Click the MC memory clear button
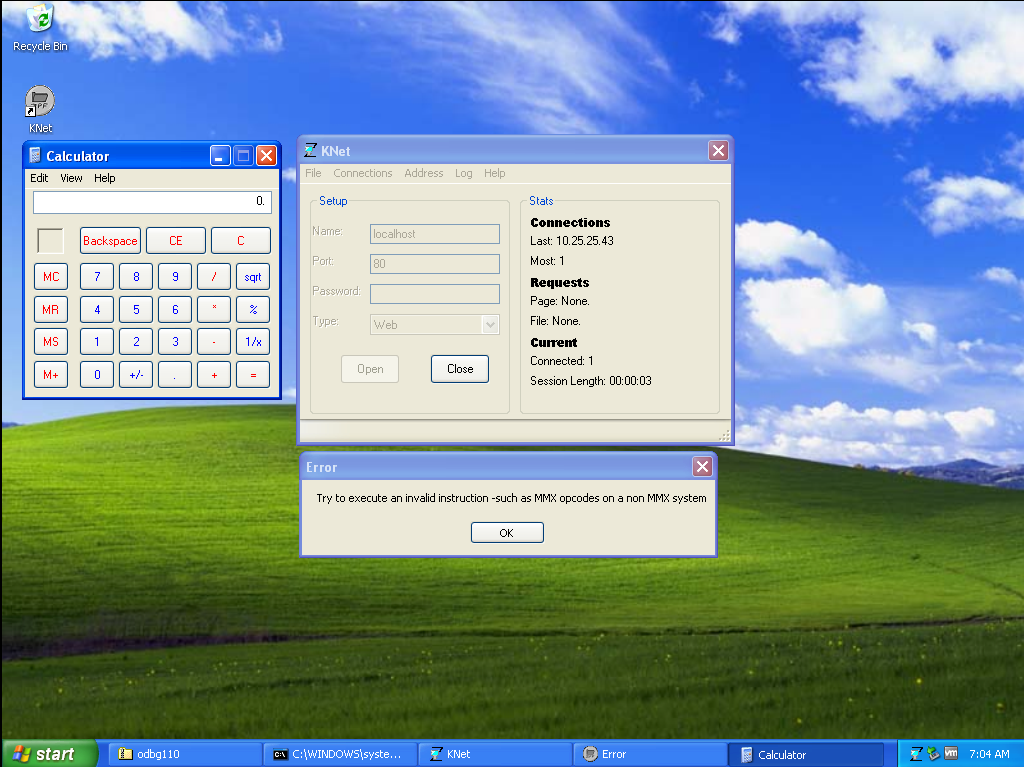 (51, 276)
